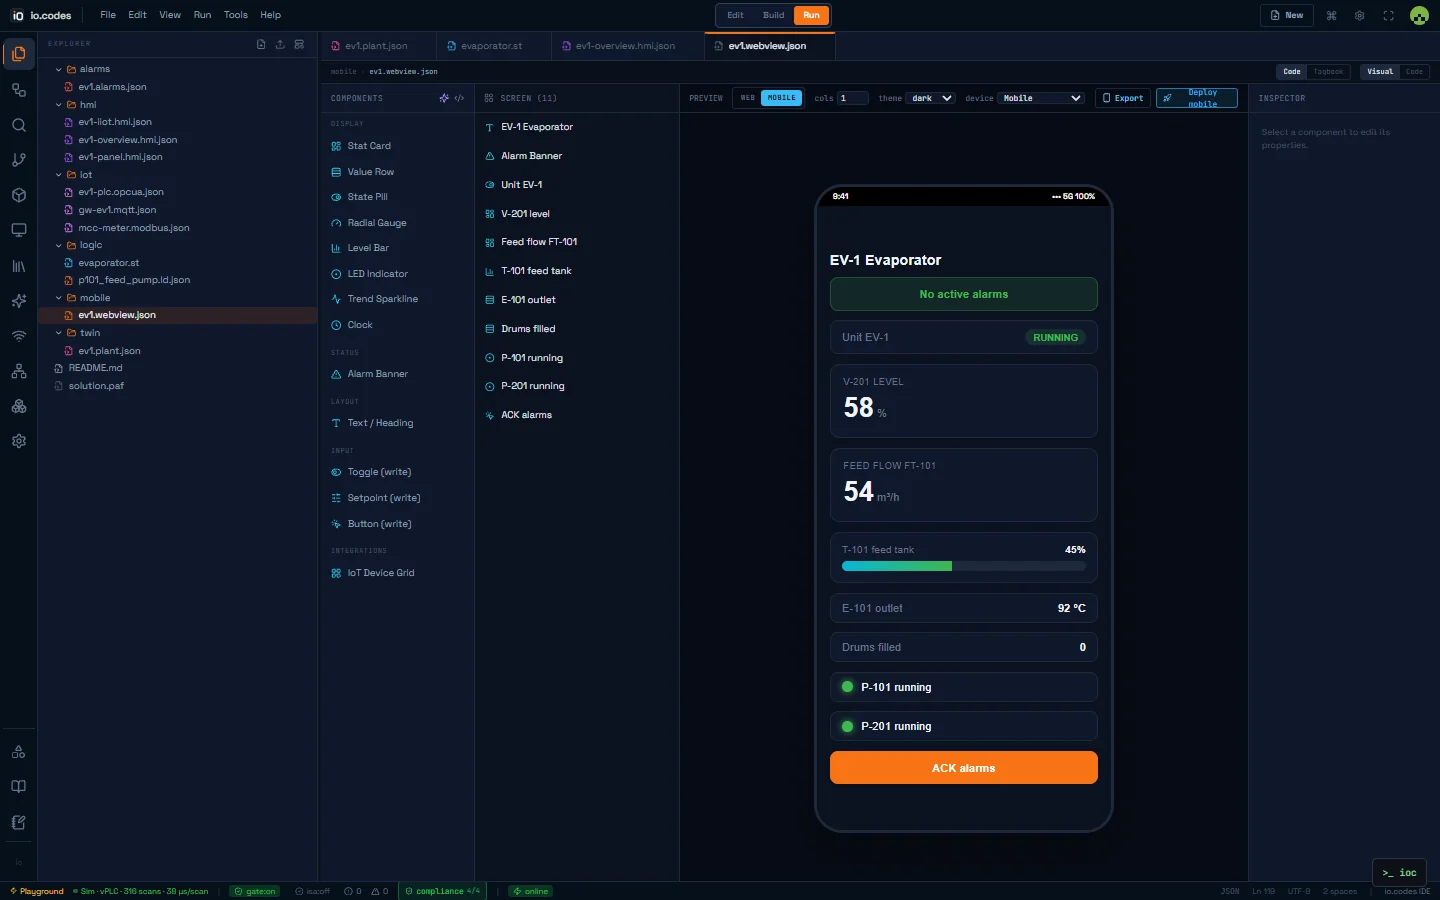
Task: Toggle the isa:off status indicator
Action: pyautogui.click(x=313, y=891)
